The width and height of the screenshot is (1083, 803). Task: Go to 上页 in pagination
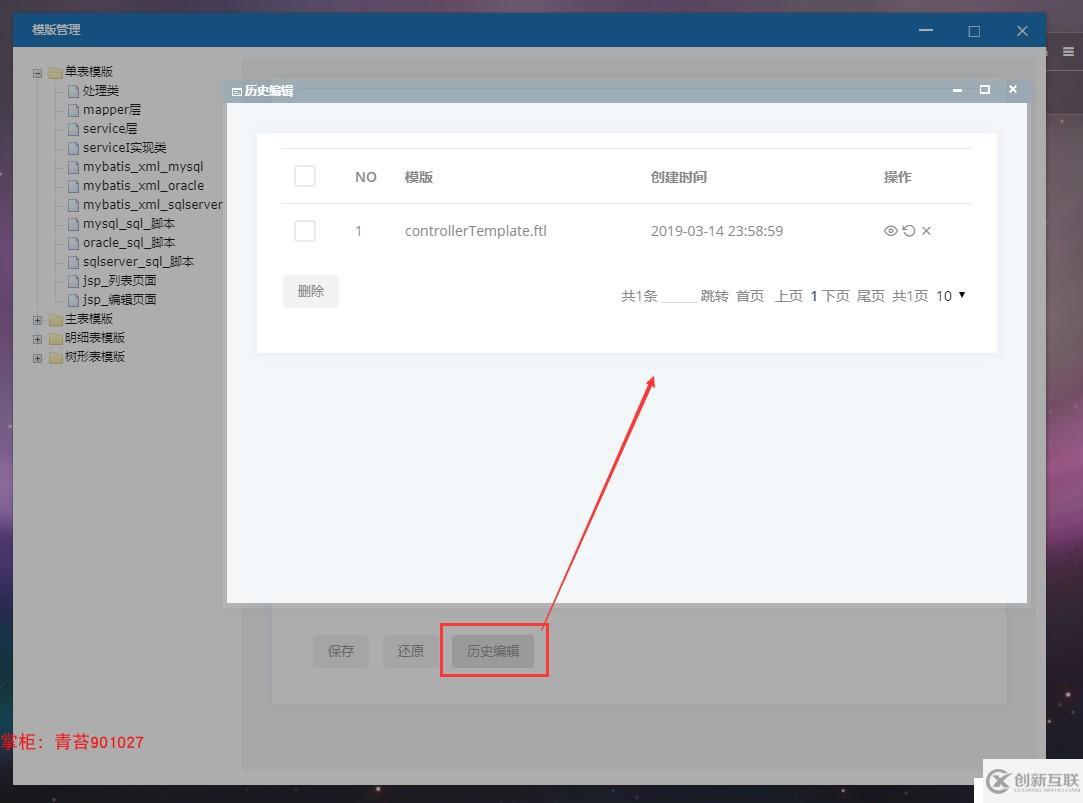point(788,296)
